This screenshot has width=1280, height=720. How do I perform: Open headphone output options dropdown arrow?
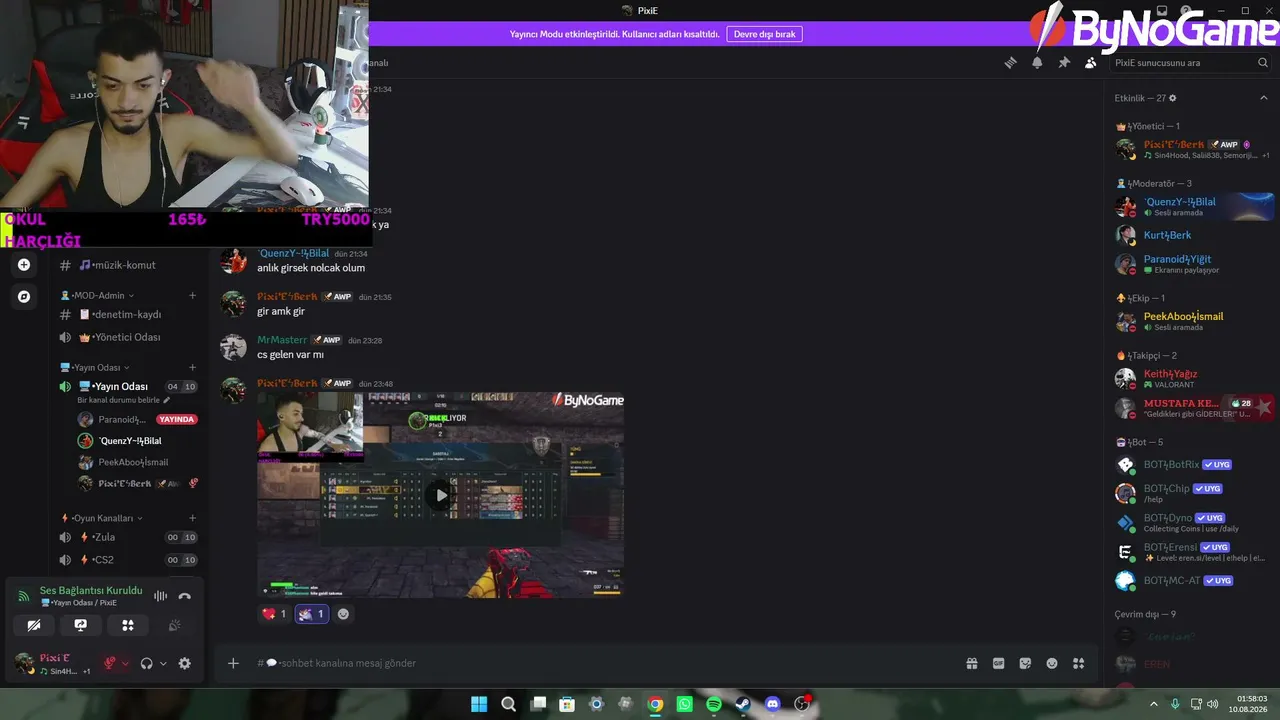pyautogui.click(x=163, y=663)
